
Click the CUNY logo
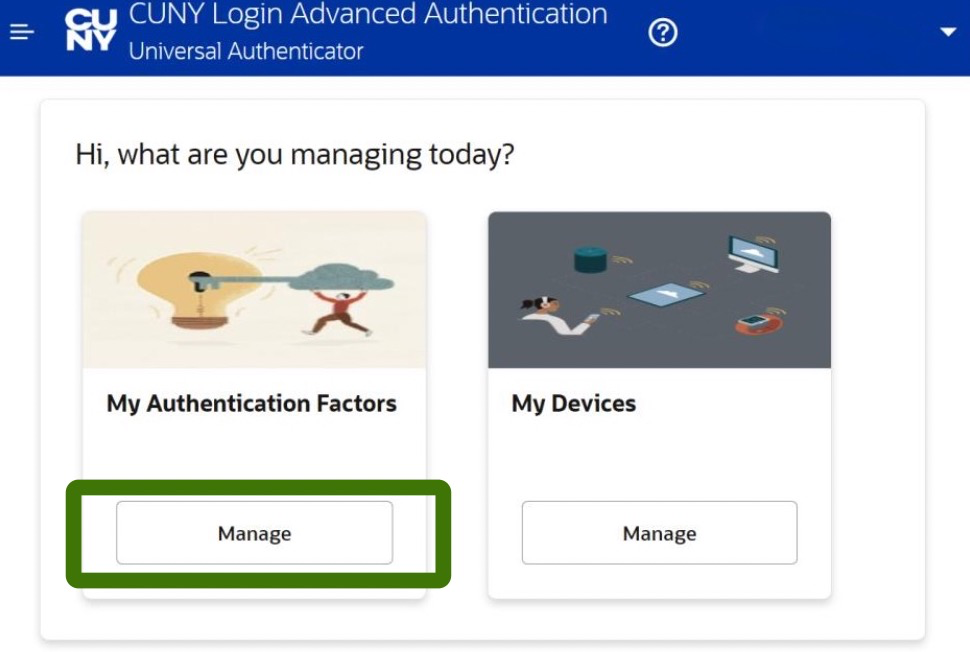(x=90, y=30)
